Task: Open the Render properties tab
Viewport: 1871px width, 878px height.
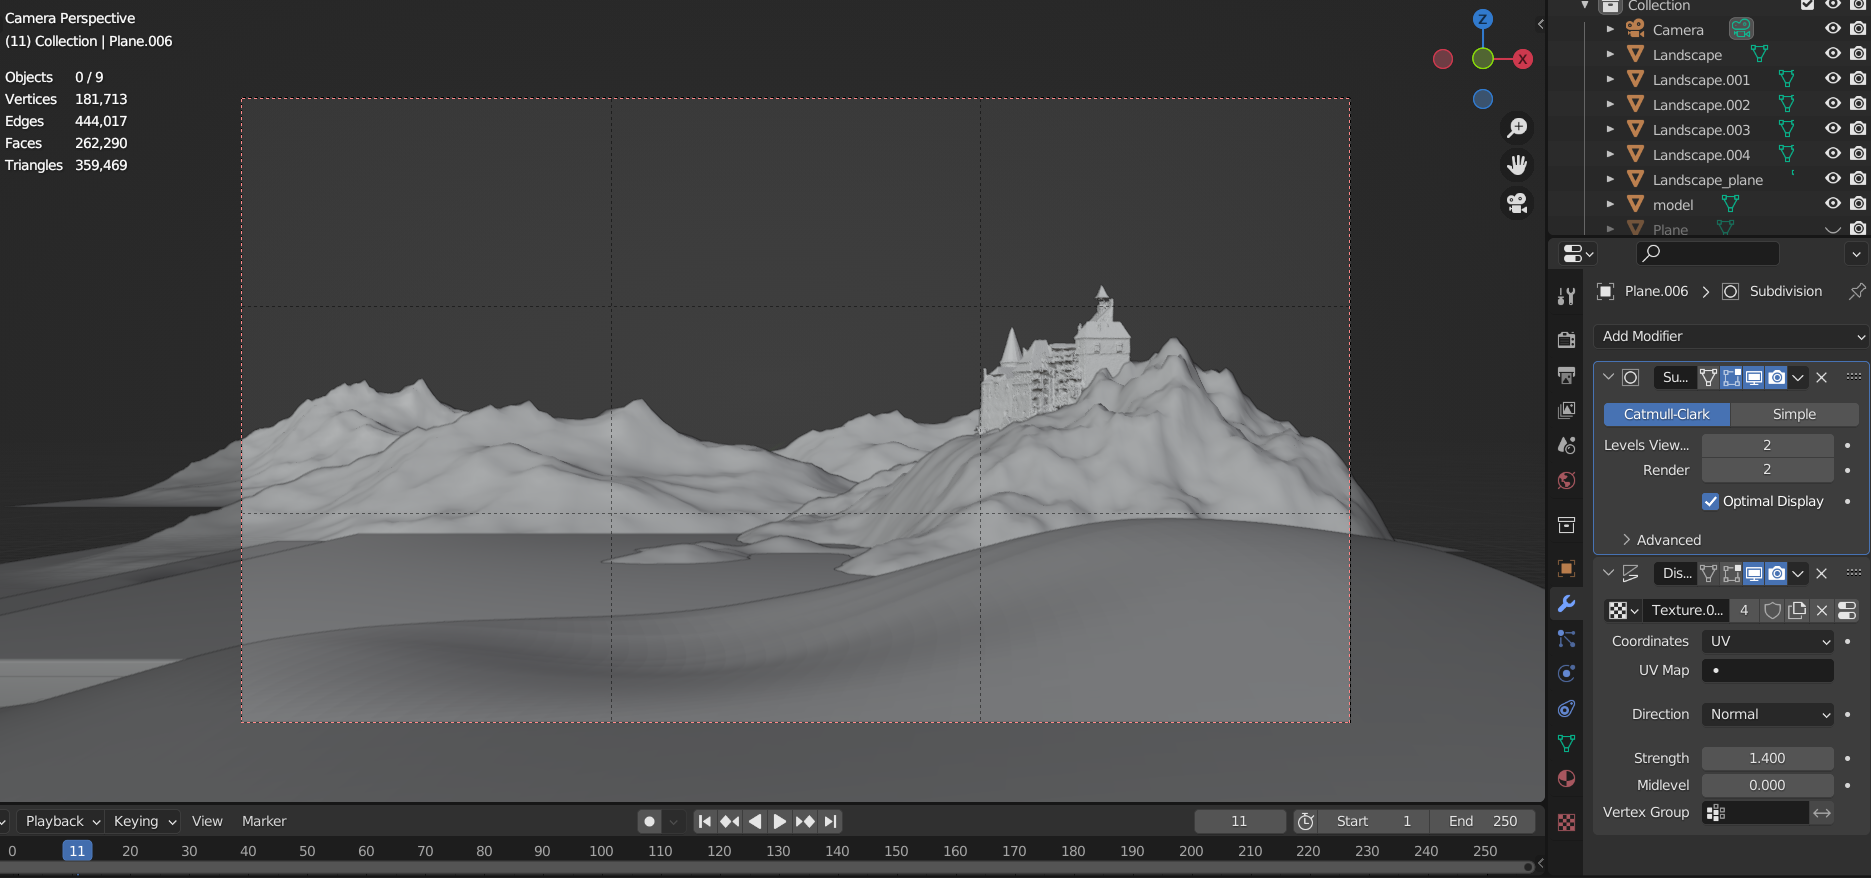Action: [1566, 340]
